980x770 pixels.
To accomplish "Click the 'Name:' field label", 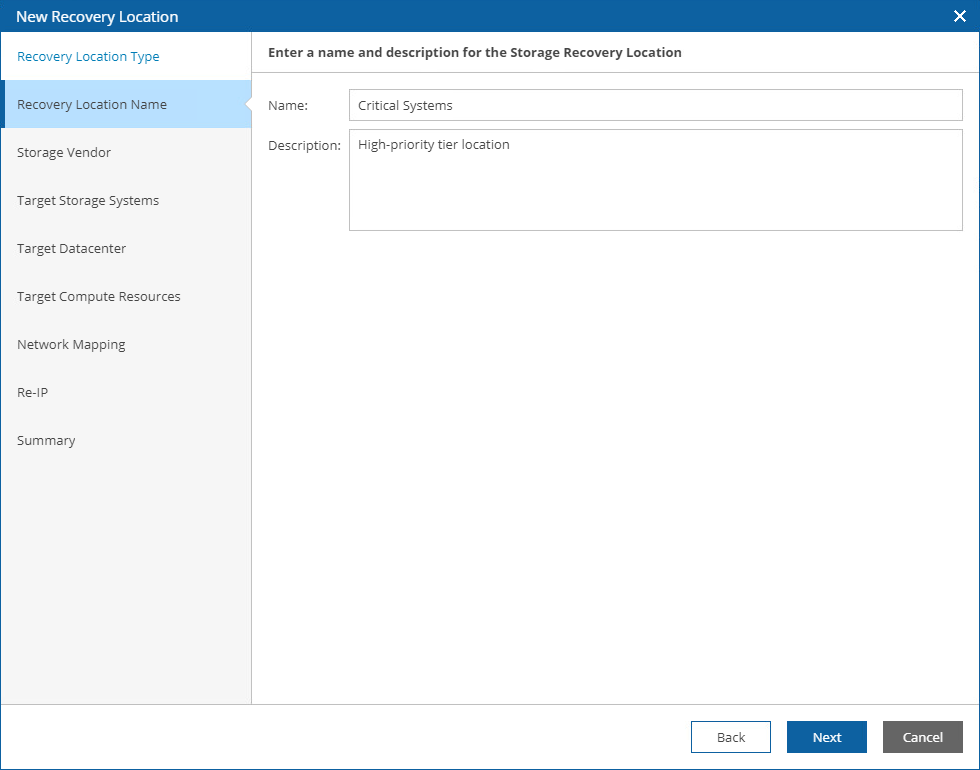I will [288, 105].
